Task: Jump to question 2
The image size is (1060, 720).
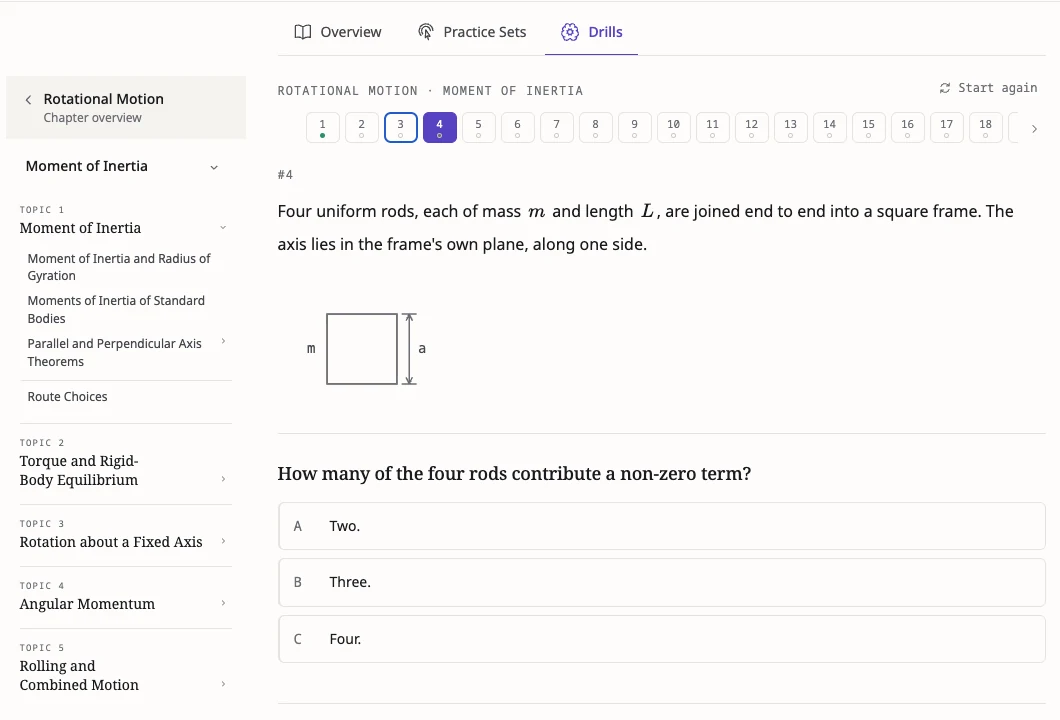Action: (362, 128)
